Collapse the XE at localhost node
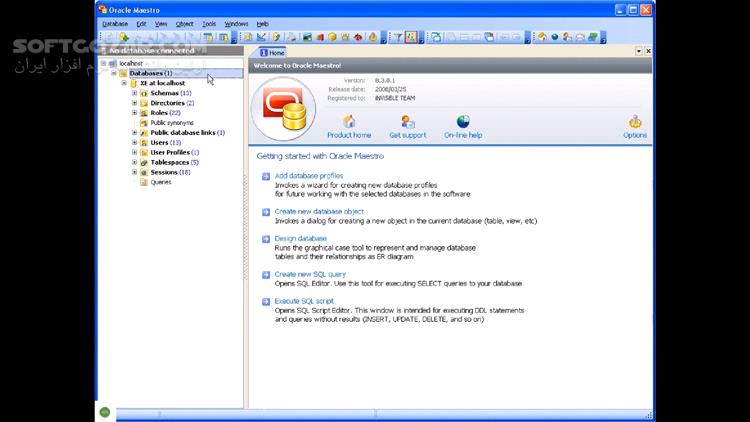The width and height of the screenshot is (750, 422). coord(124,83)
